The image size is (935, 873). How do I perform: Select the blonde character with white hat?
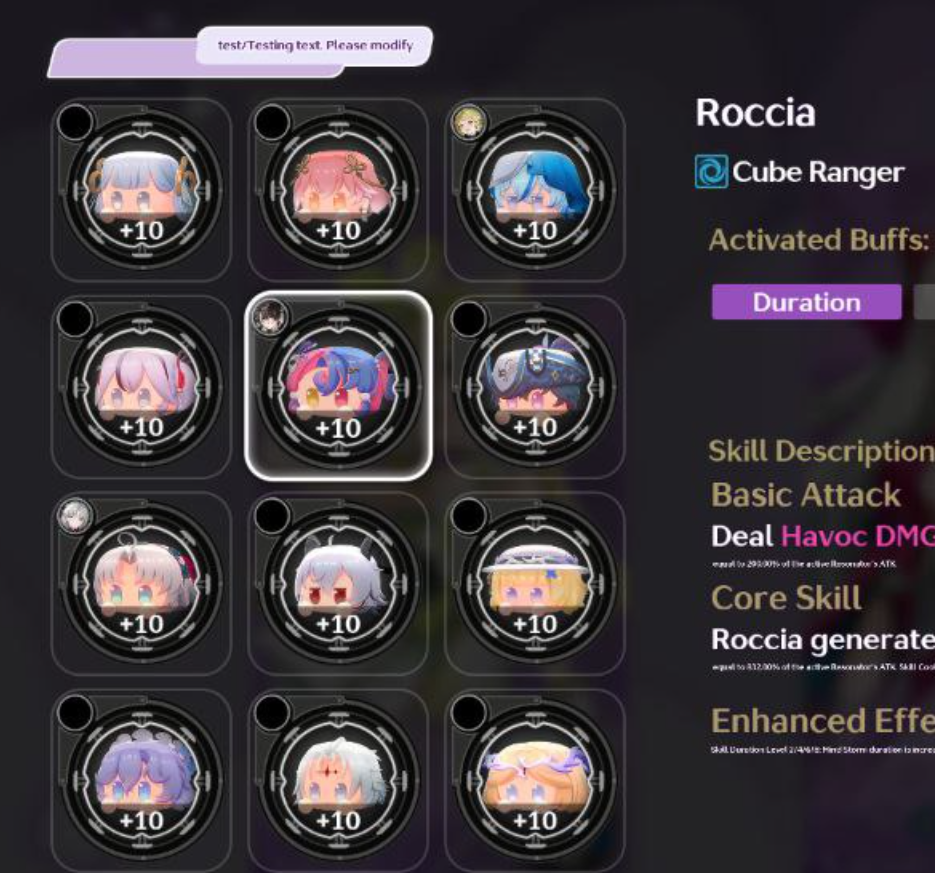(535, 583)
